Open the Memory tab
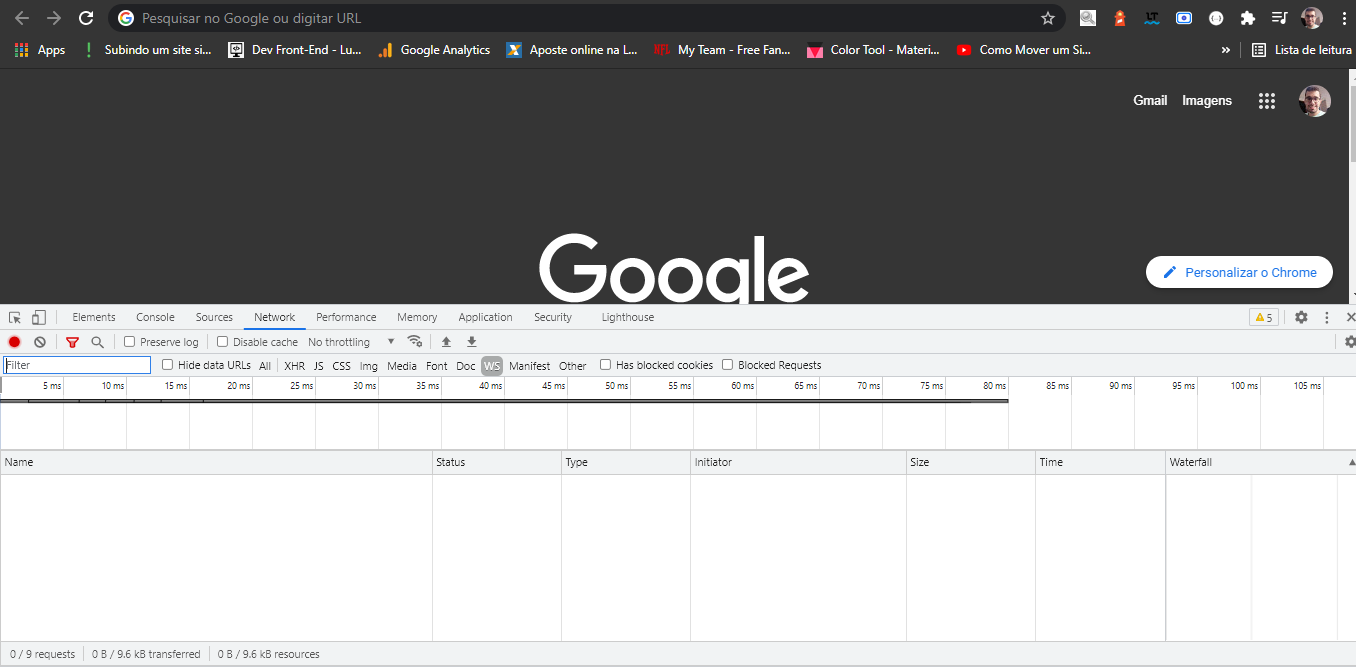Screen dimensions: 1356x667 (417, 317)
